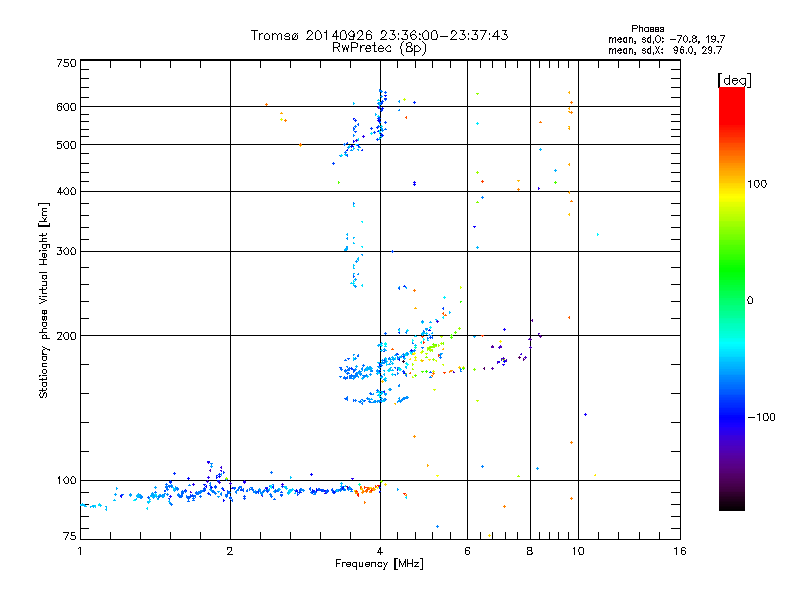The width and height of the screenshot is (800, 600).
Task: Click the x-axis label '4'
Action: (x=380, y=551)
